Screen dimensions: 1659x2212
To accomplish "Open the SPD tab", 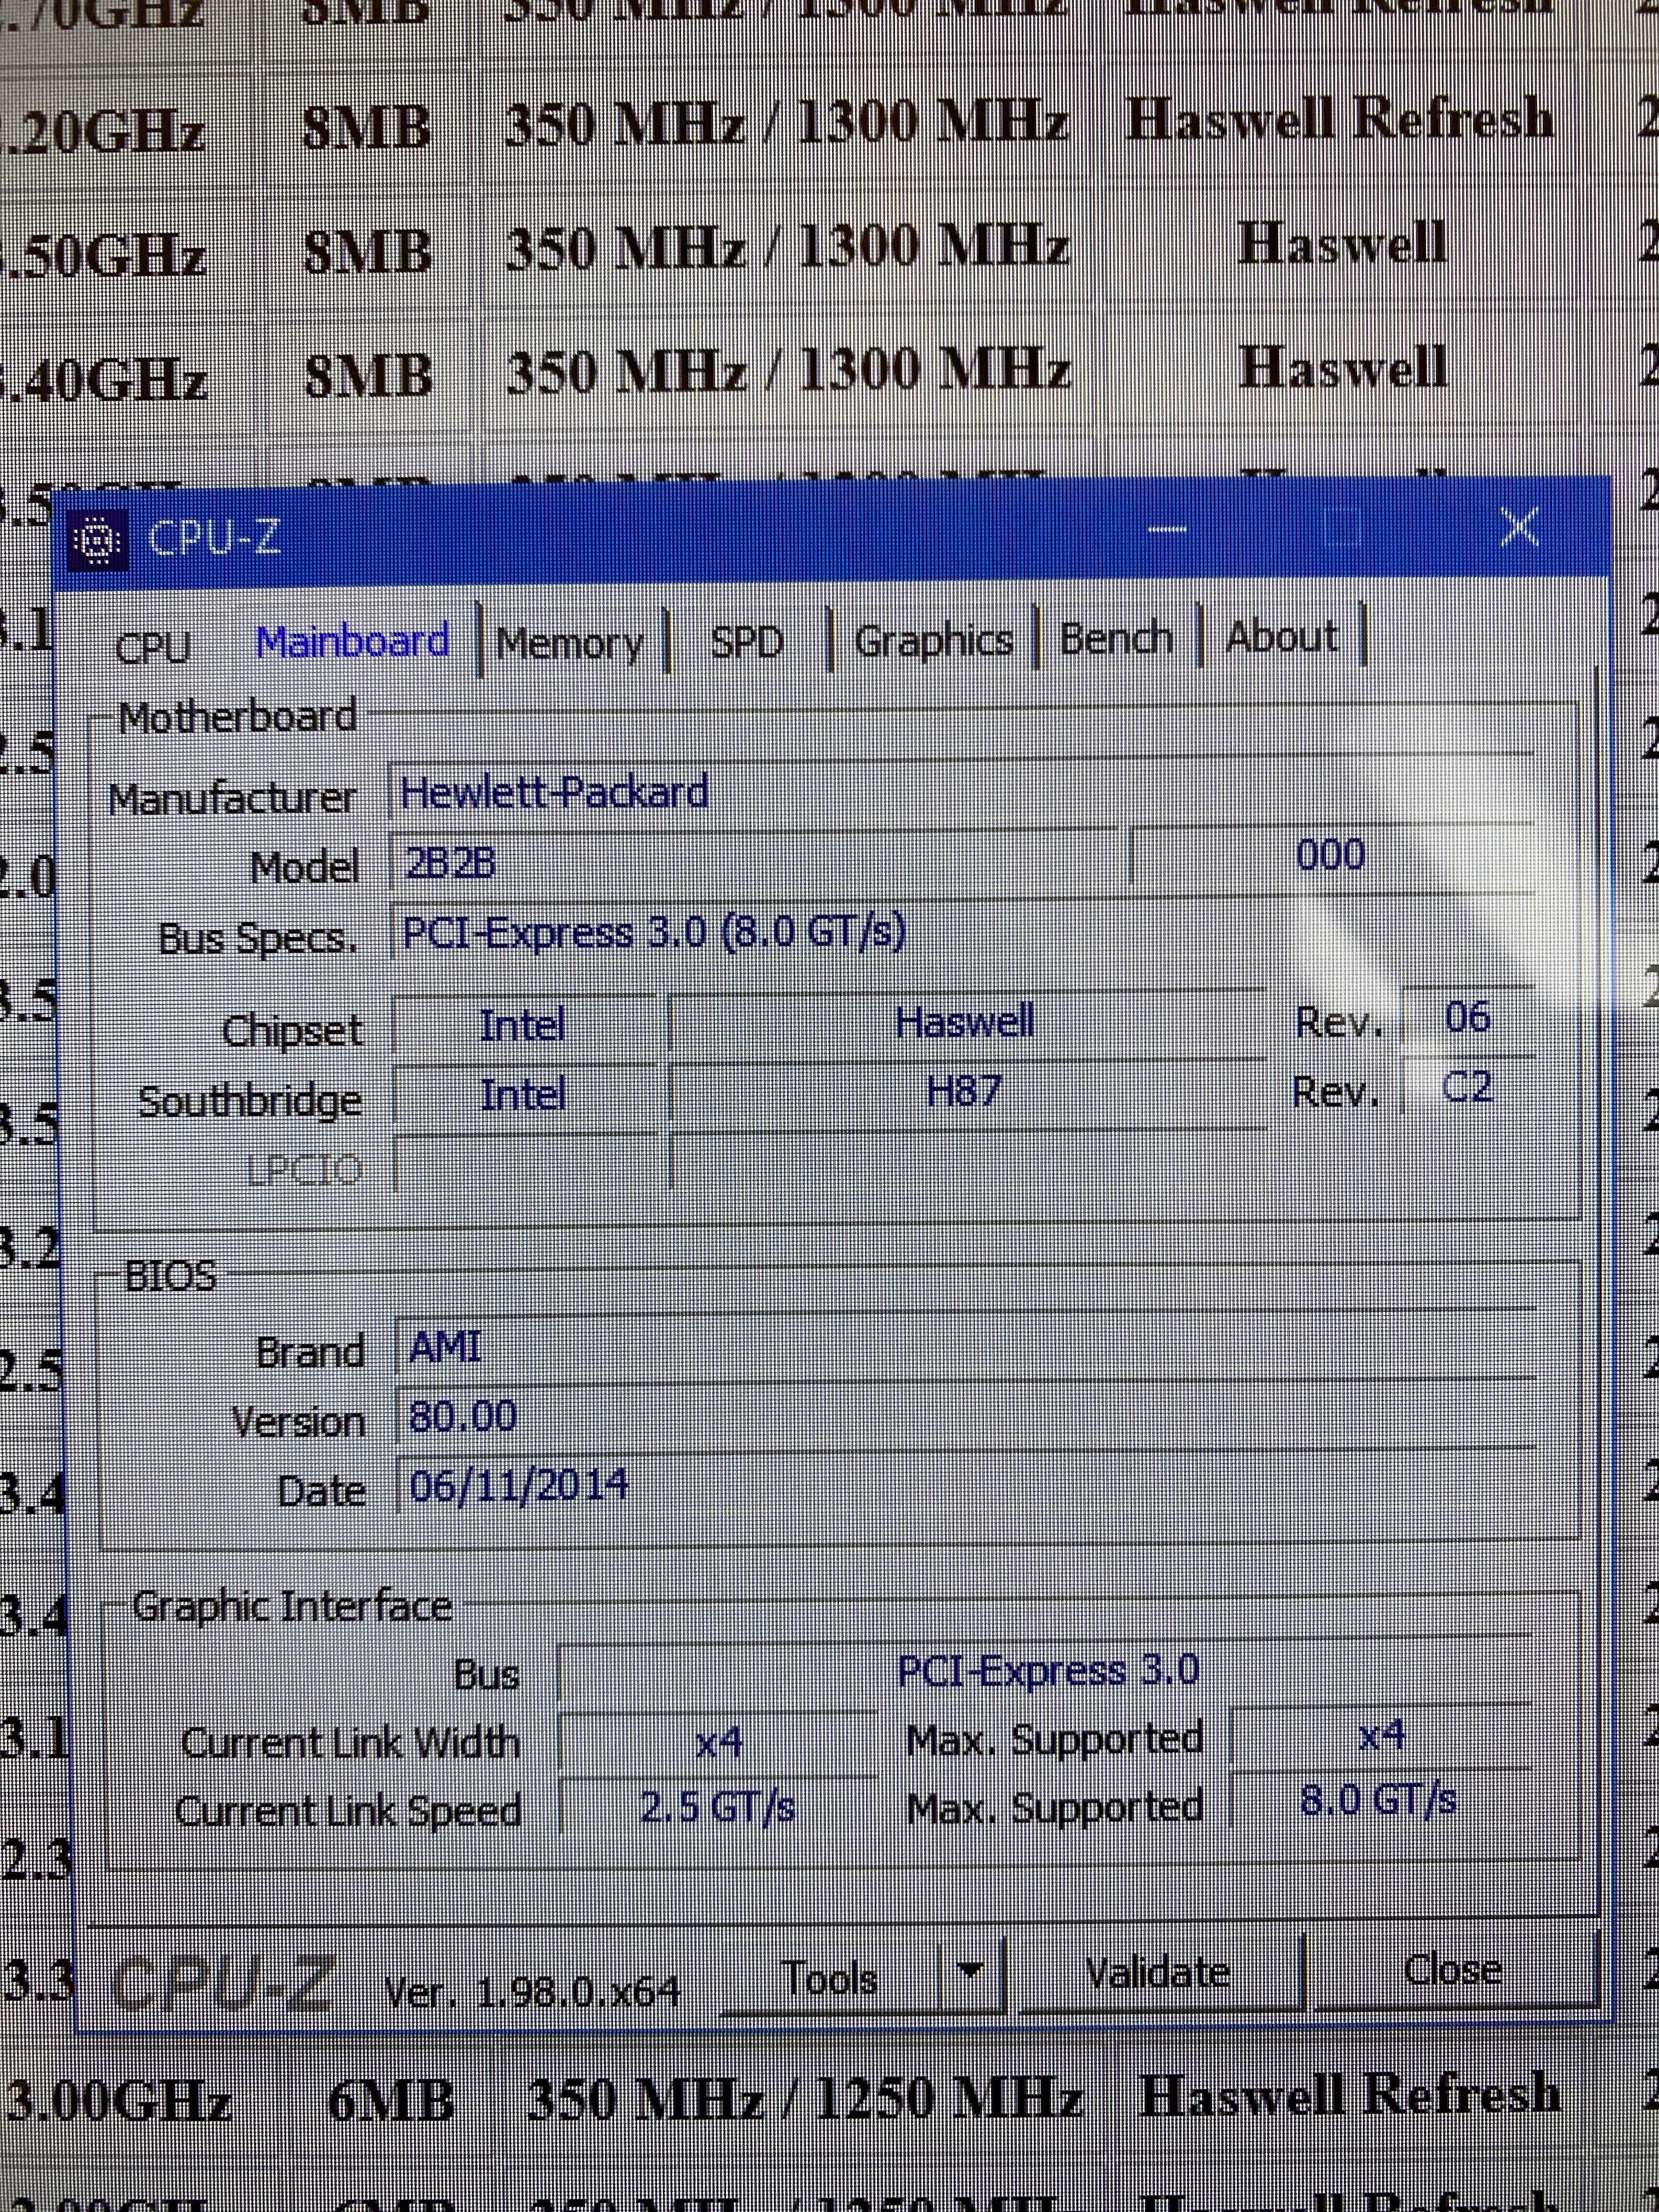I will click(x=746, y=641).
